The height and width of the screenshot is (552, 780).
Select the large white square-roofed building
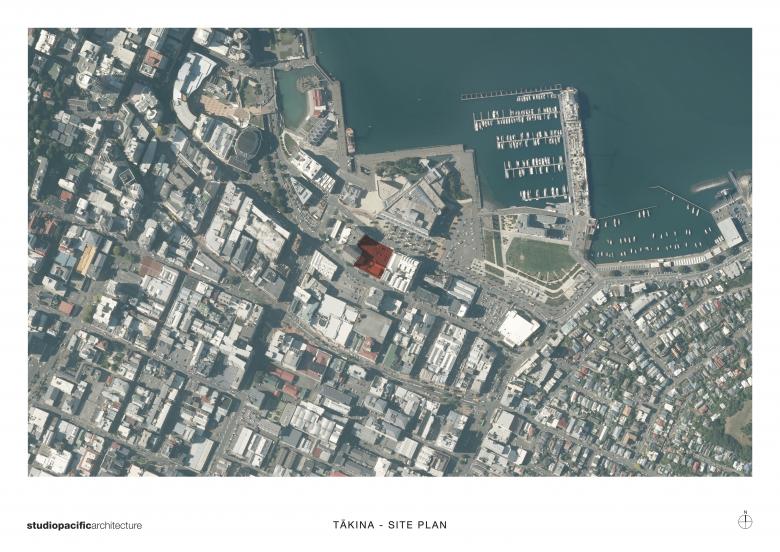pos(518,328)
